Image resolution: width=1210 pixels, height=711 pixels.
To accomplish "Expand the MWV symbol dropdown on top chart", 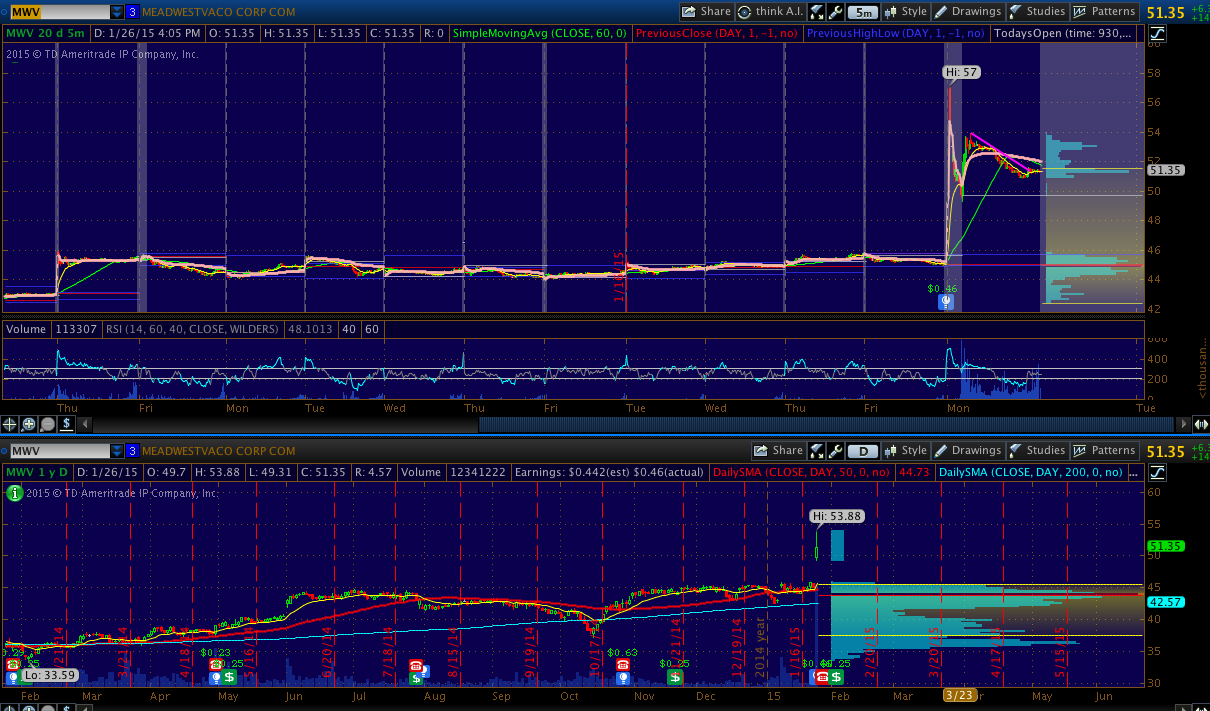I will [x=117, y=12].
